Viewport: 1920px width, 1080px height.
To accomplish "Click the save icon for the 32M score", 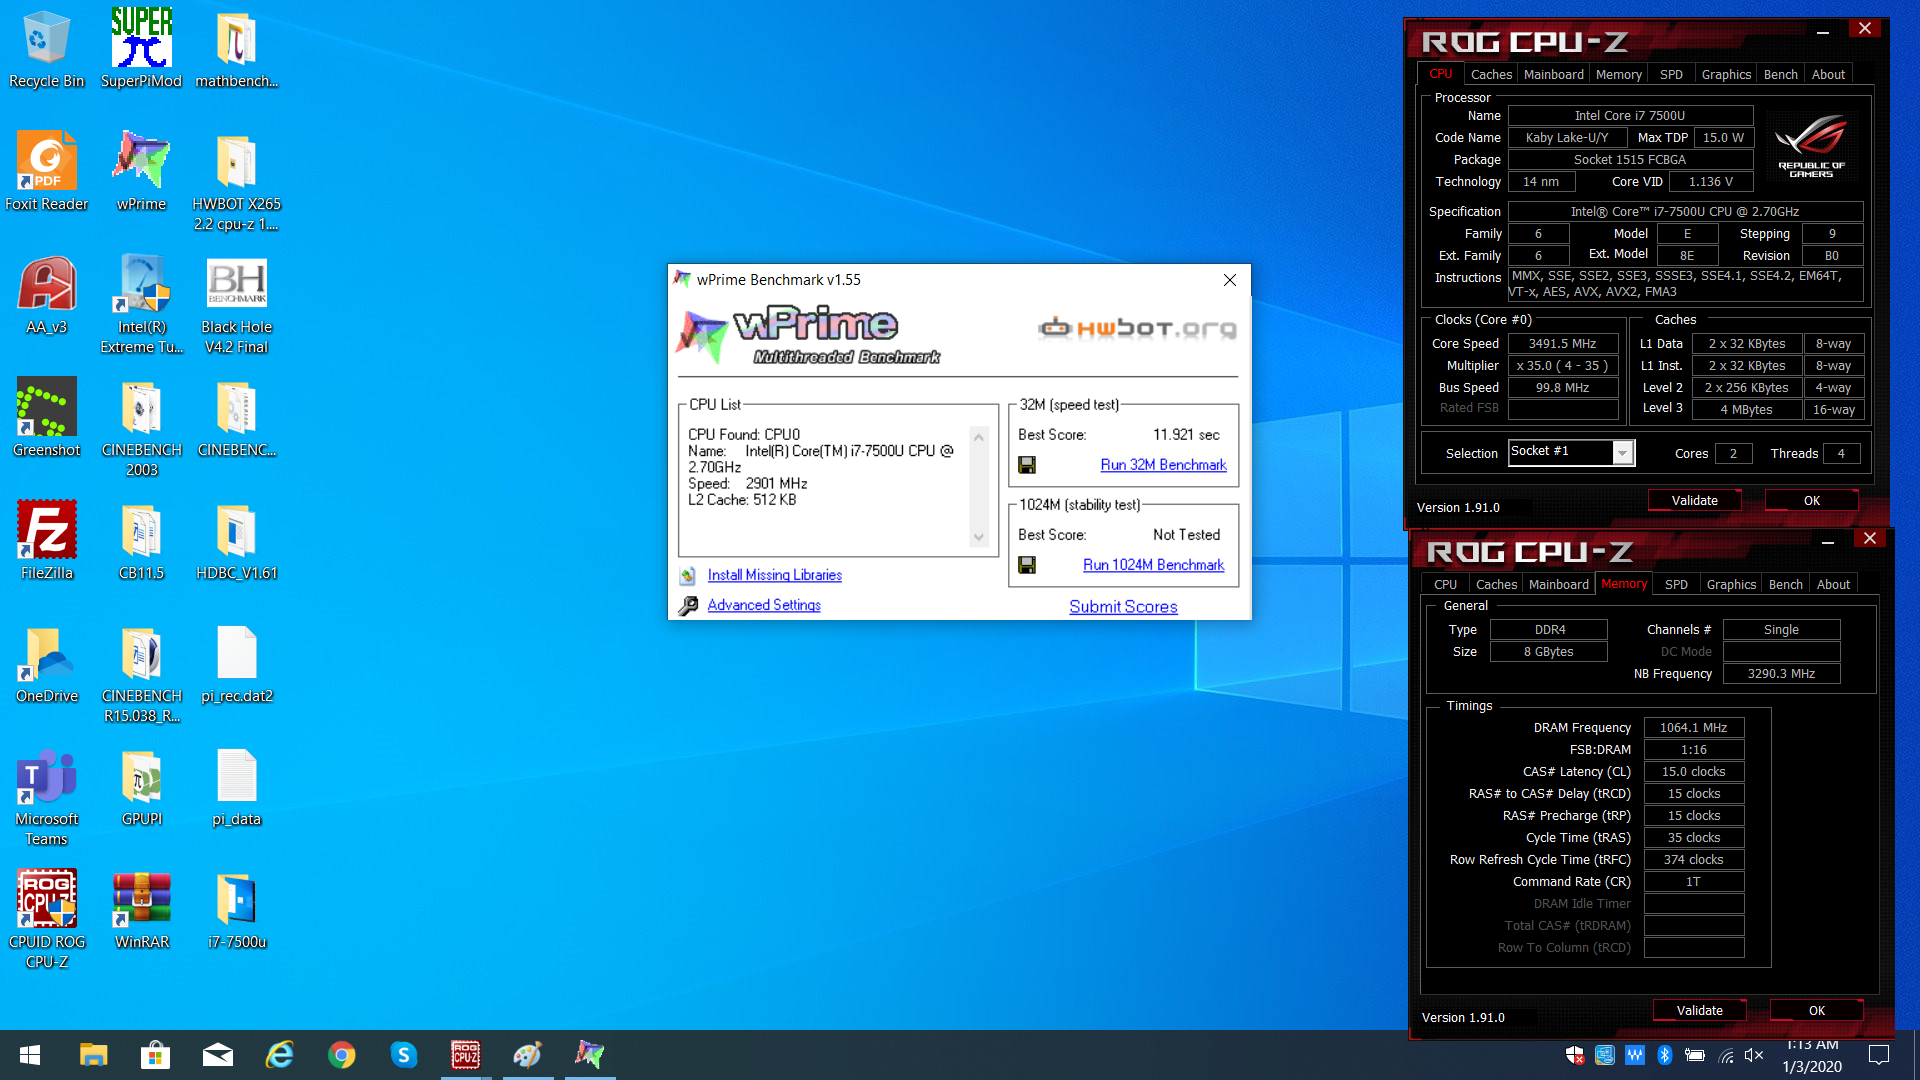I will [x=1027, y=465].
